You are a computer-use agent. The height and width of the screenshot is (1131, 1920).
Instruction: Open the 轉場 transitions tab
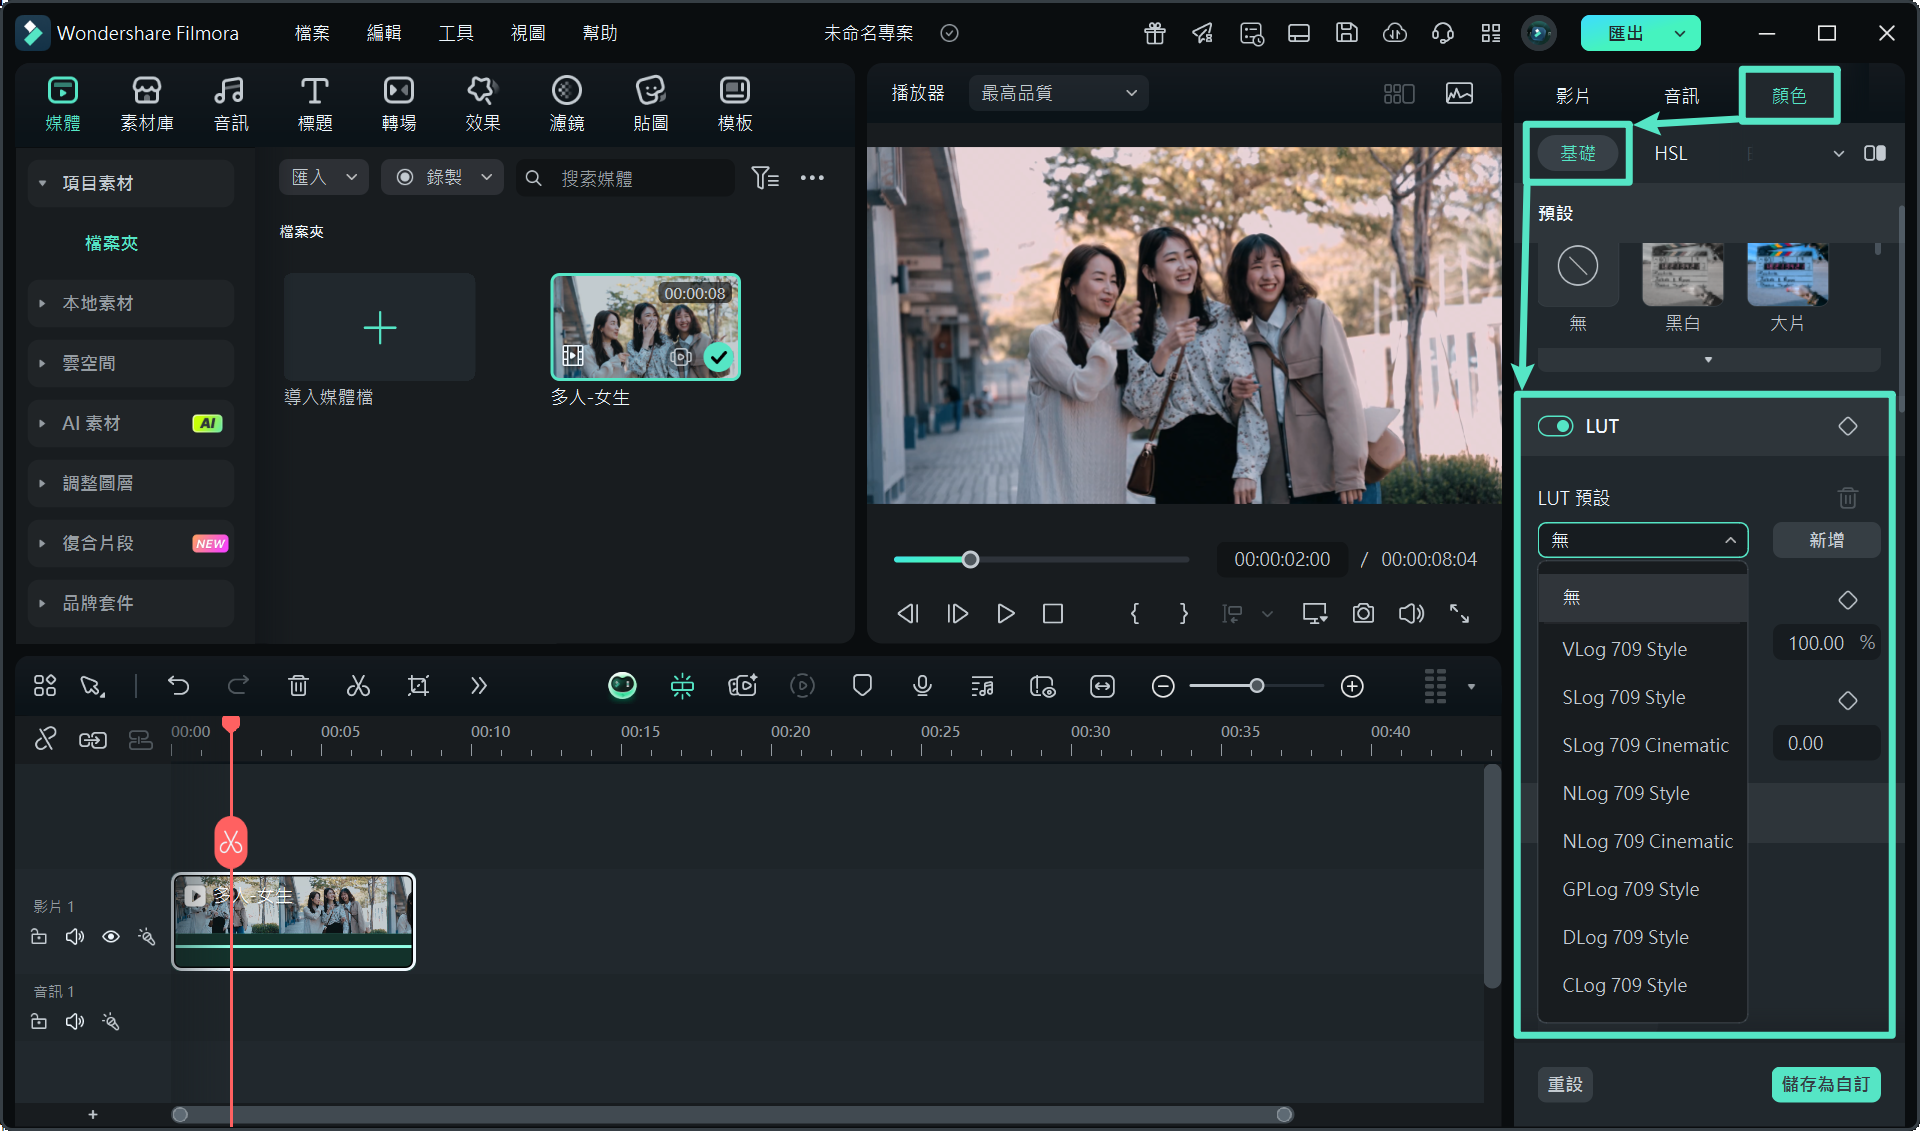(x=399, y=104)
